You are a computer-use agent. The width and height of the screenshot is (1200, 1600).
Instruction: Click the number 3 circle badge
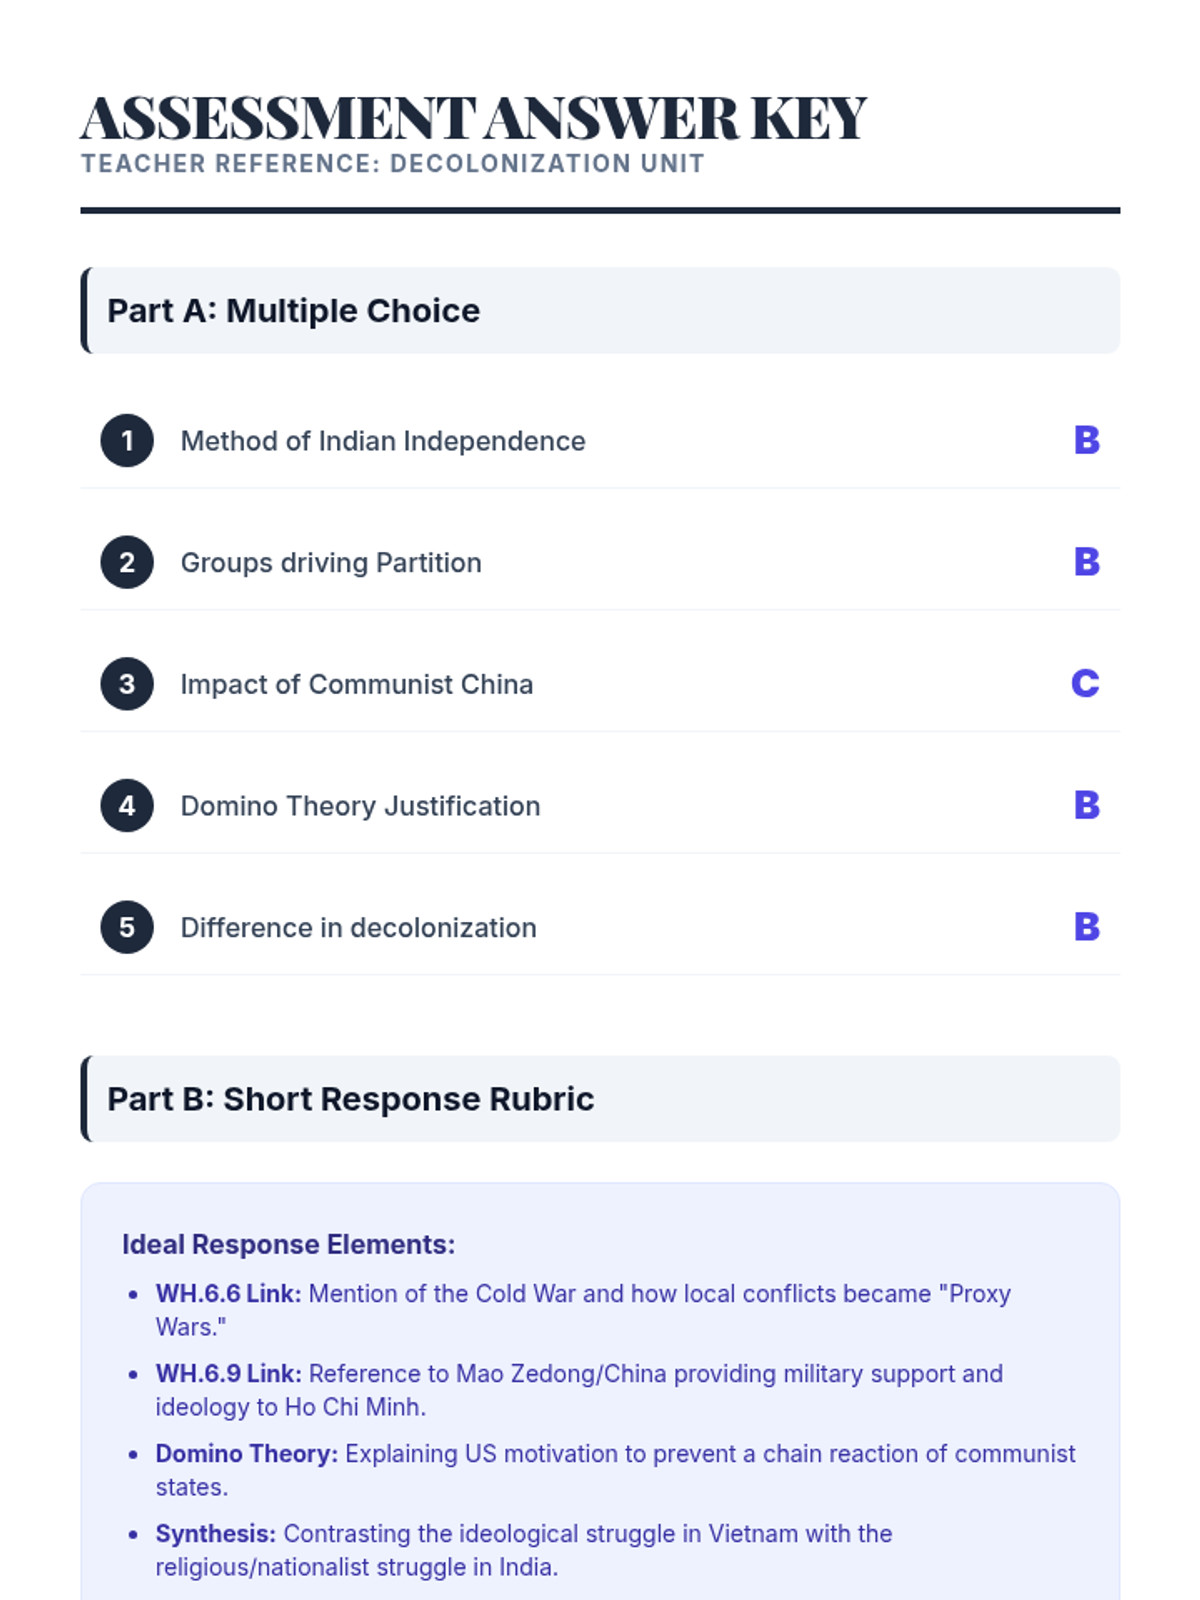click(127, 684)
